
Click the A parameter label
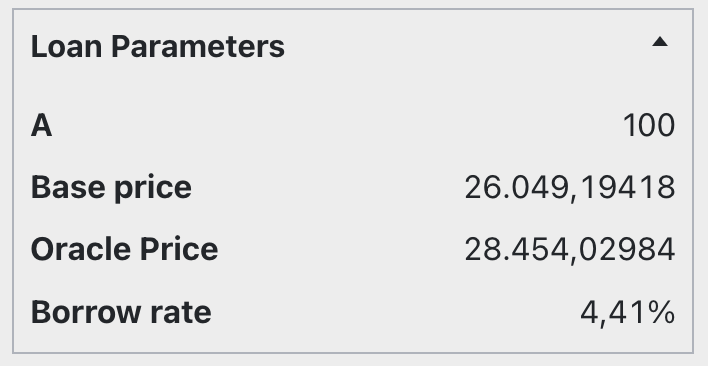(x=41, y=125)
